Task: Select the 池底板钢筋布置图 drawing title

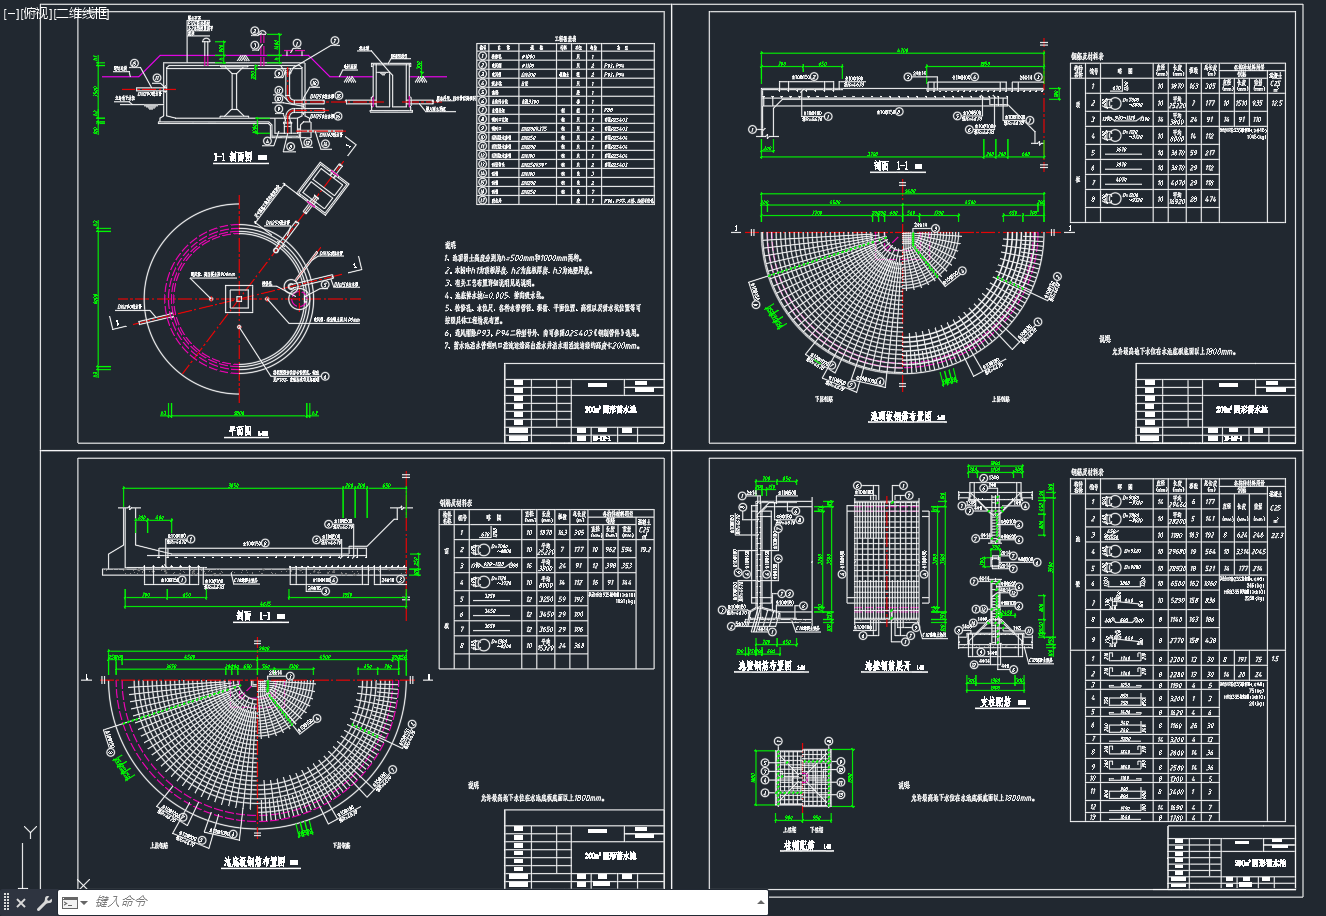Action: 254,861
